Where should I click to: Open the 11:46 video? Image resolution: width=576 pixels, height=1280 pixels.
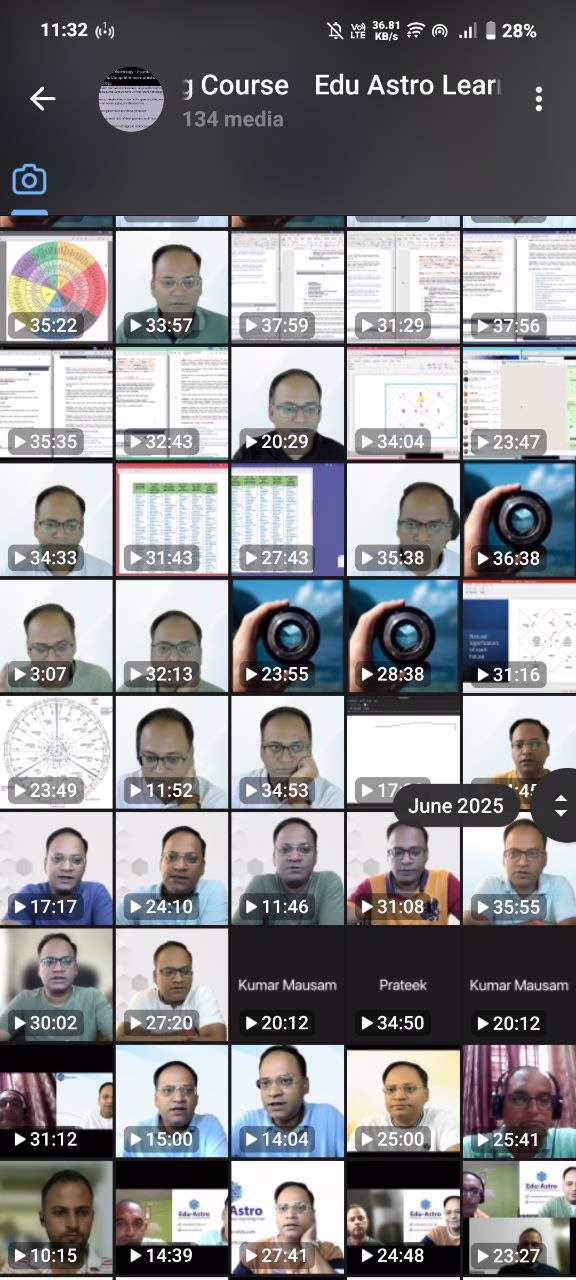[288, 868]
